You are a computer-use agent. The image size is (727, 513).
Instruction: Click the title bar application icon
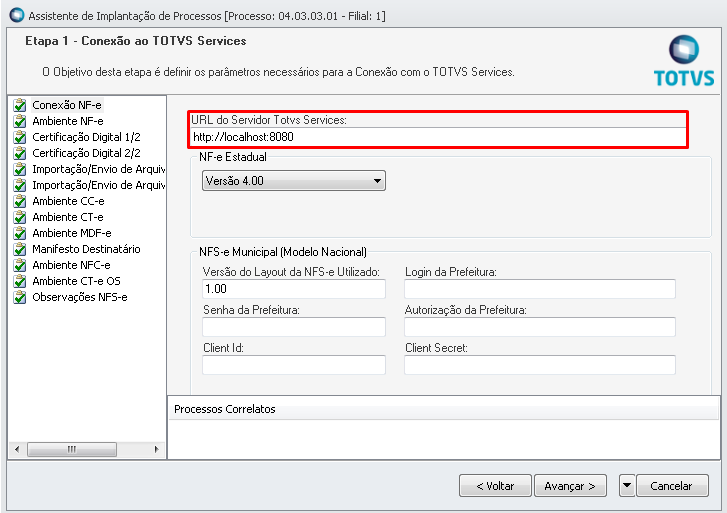[17, 15]
